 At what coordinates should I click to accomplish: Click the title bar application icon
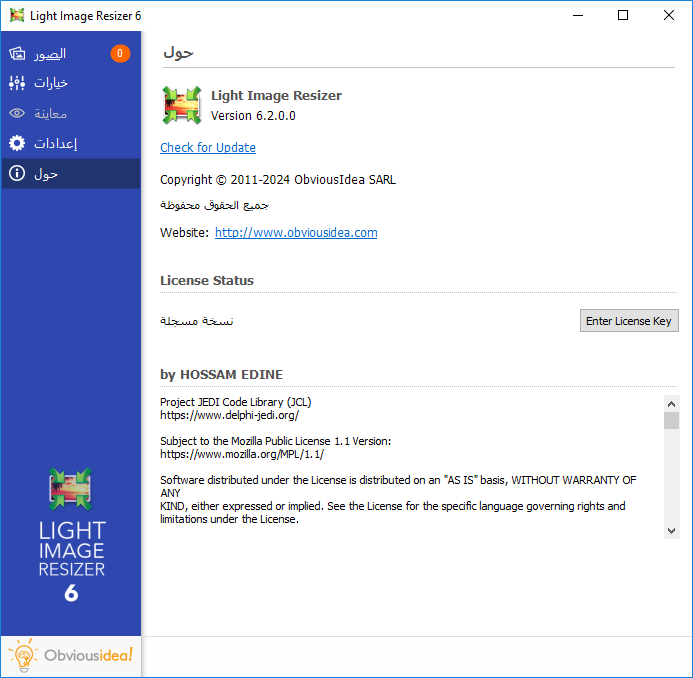tap(17, 15)
